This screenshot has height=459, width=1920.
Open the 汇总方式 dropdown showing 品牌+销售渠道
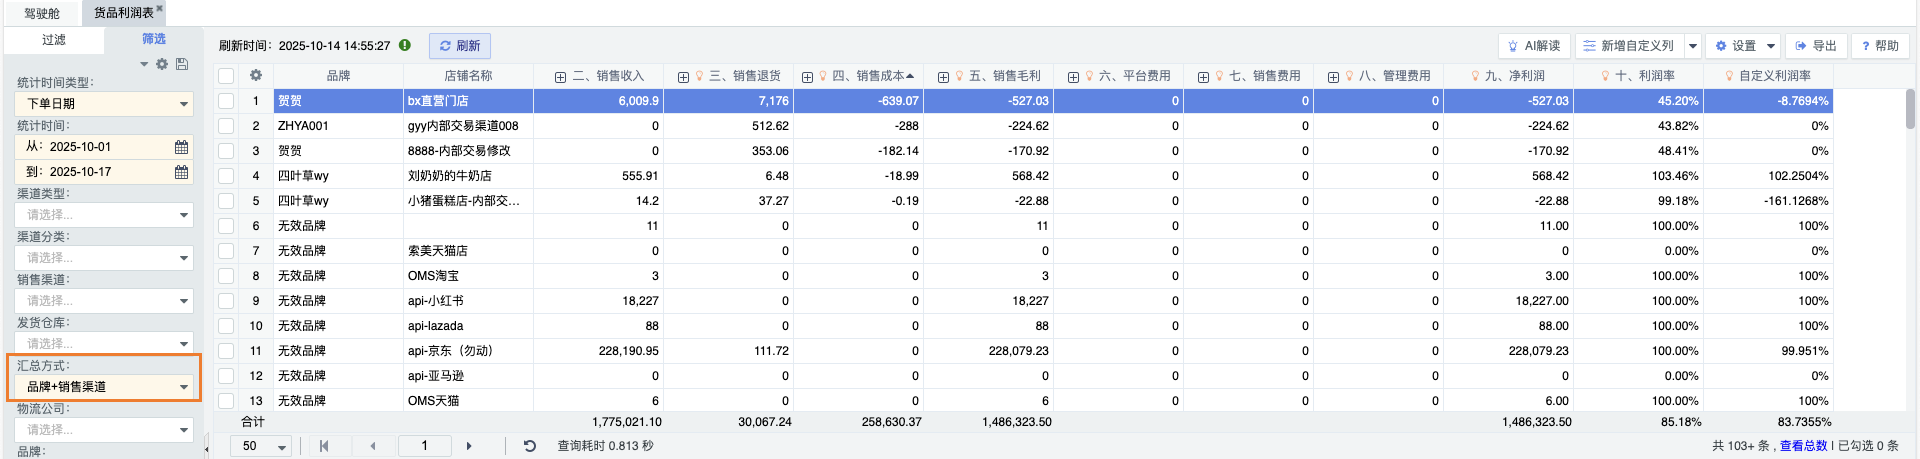click(x=104, y=387)
